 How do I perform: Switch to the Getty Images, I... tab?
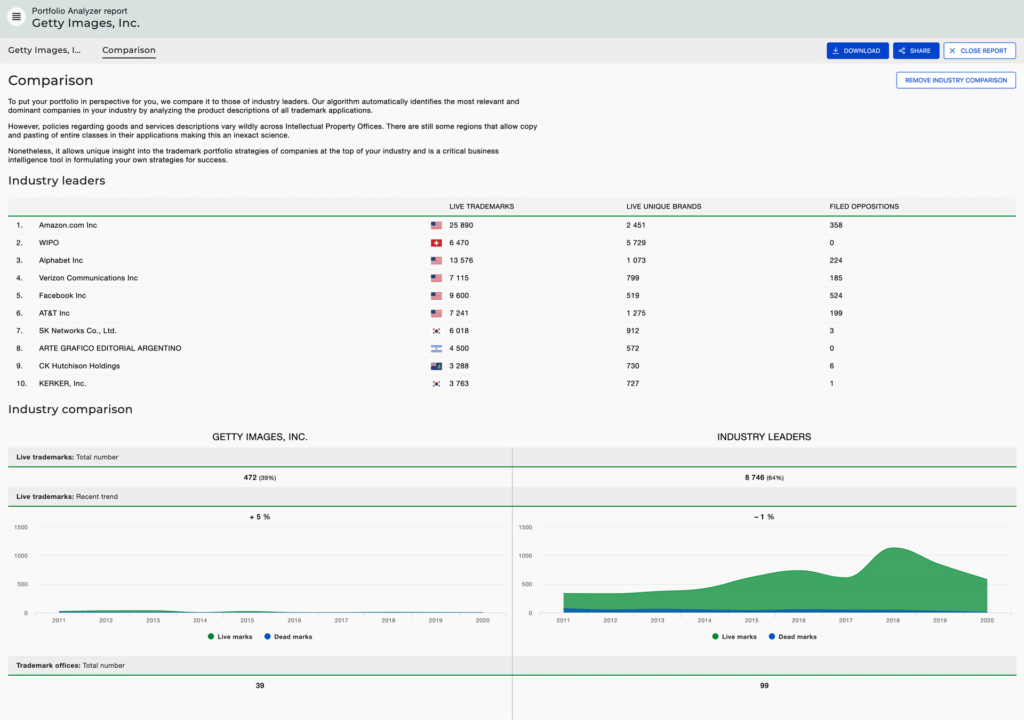click(x=45, y=50)
